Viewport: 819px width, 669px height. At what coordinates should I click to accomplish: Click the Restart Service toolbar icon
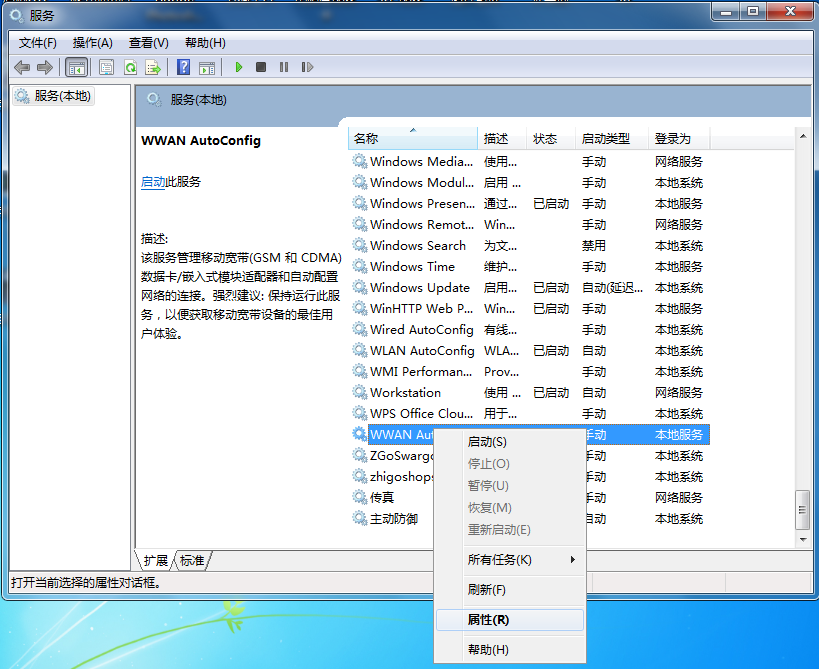307,67
